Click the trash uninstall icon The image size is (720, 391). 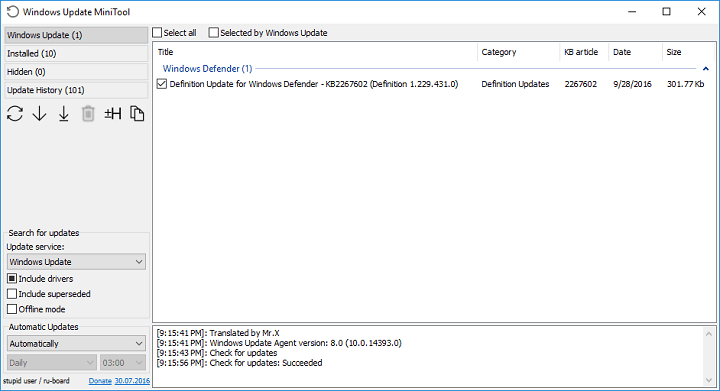[x=88, y=113]
